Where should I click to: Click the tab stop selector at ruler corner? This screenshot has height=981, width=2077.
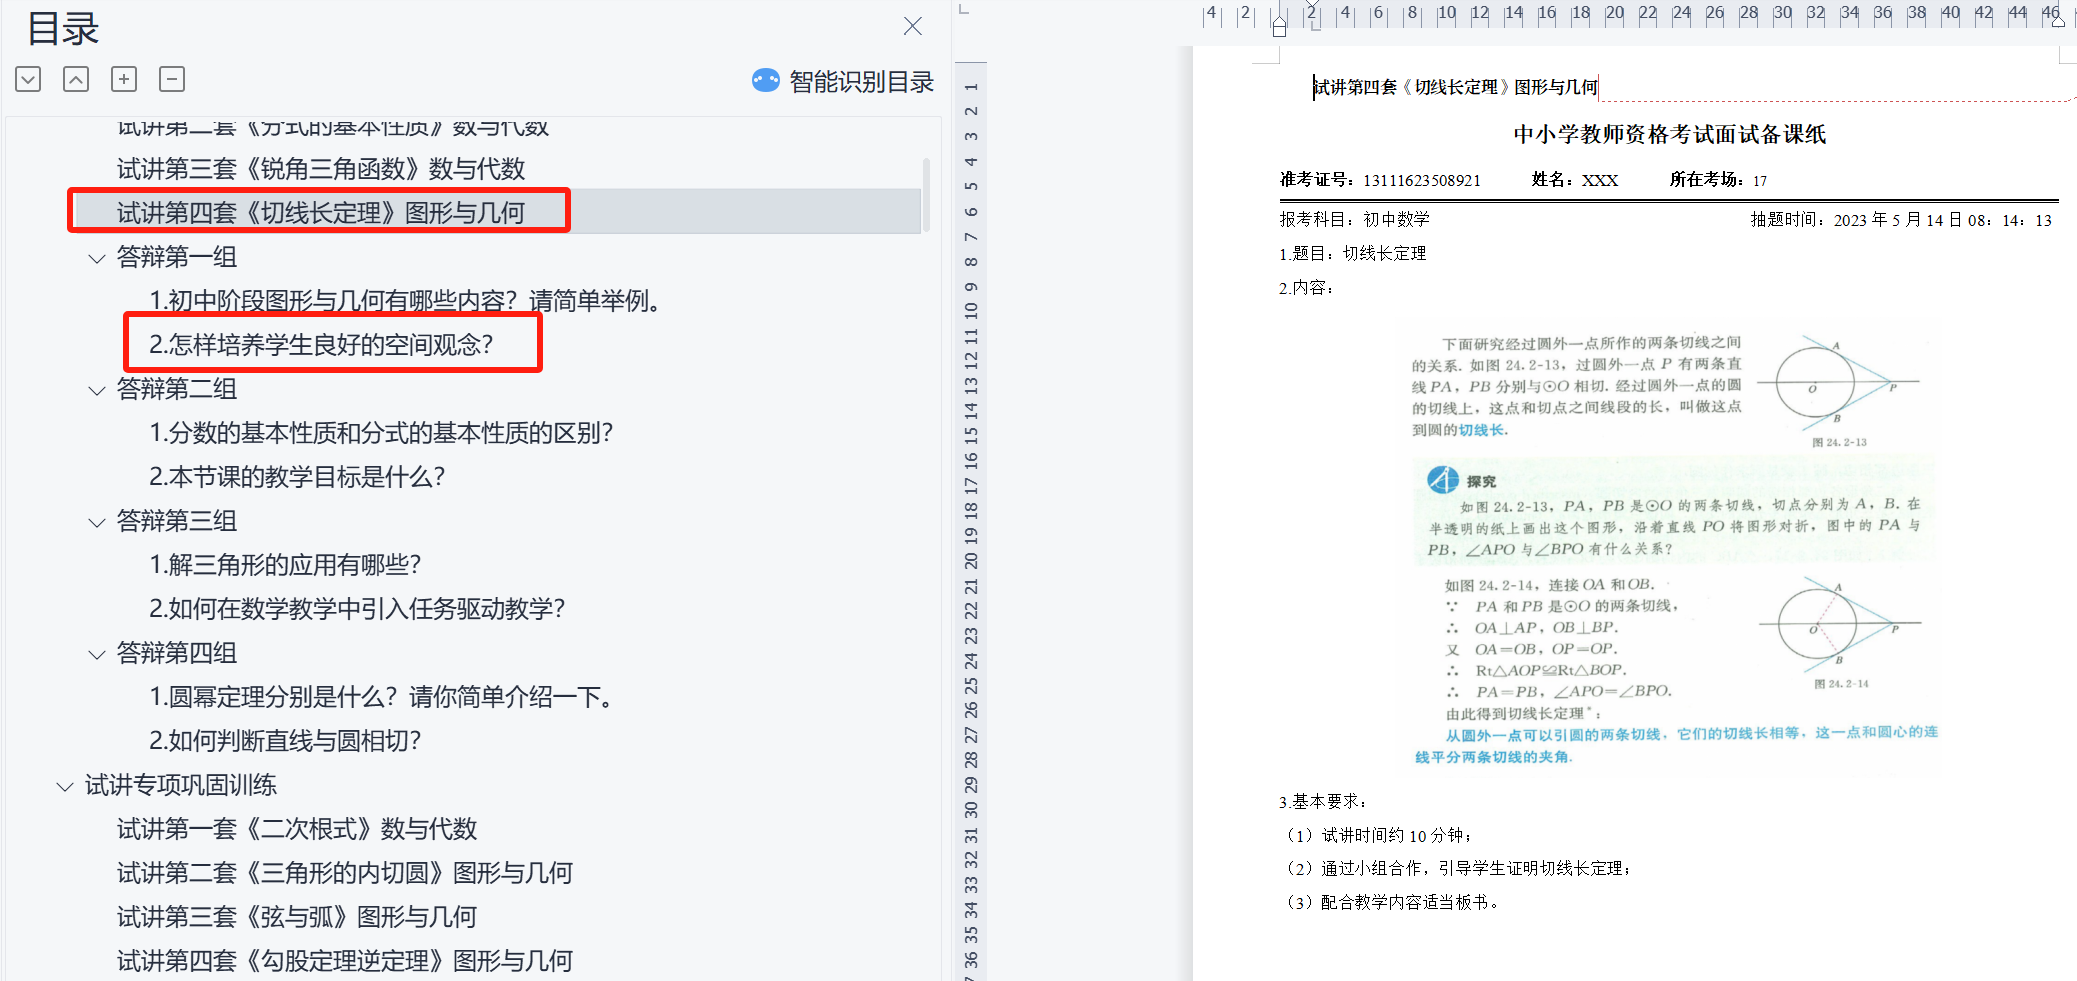point(964,9)
